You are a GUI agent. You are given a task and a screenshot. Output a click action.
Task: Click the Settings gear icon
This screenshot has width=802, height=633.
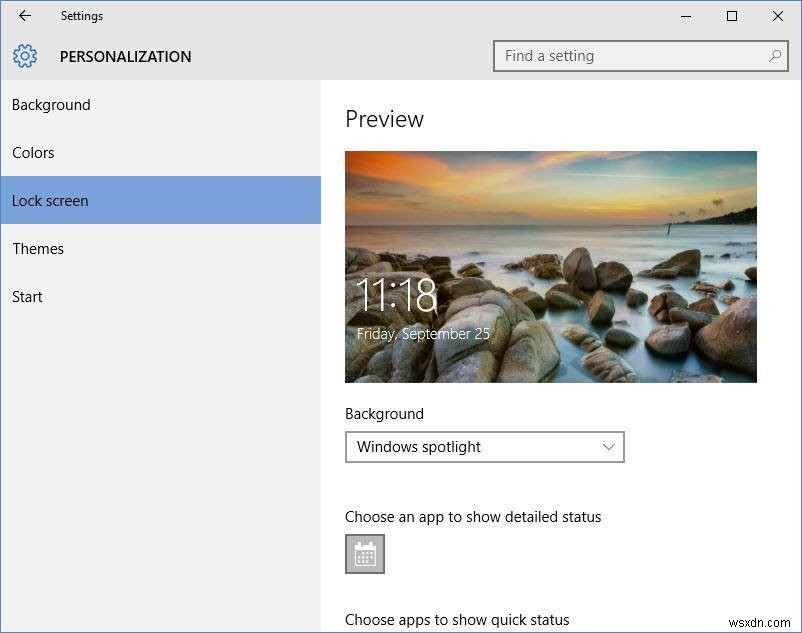(24, 56)
